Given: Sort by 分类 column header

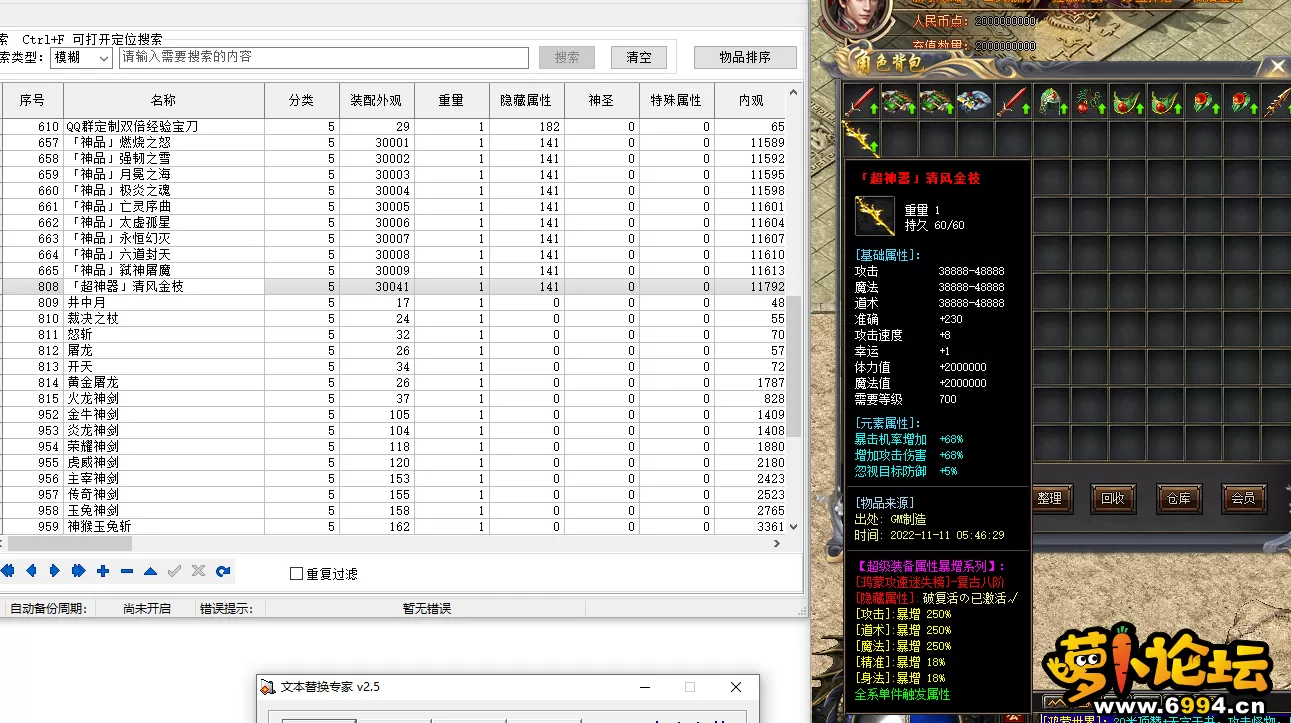Looking at the screenshot, I should [x=302, y=101].
